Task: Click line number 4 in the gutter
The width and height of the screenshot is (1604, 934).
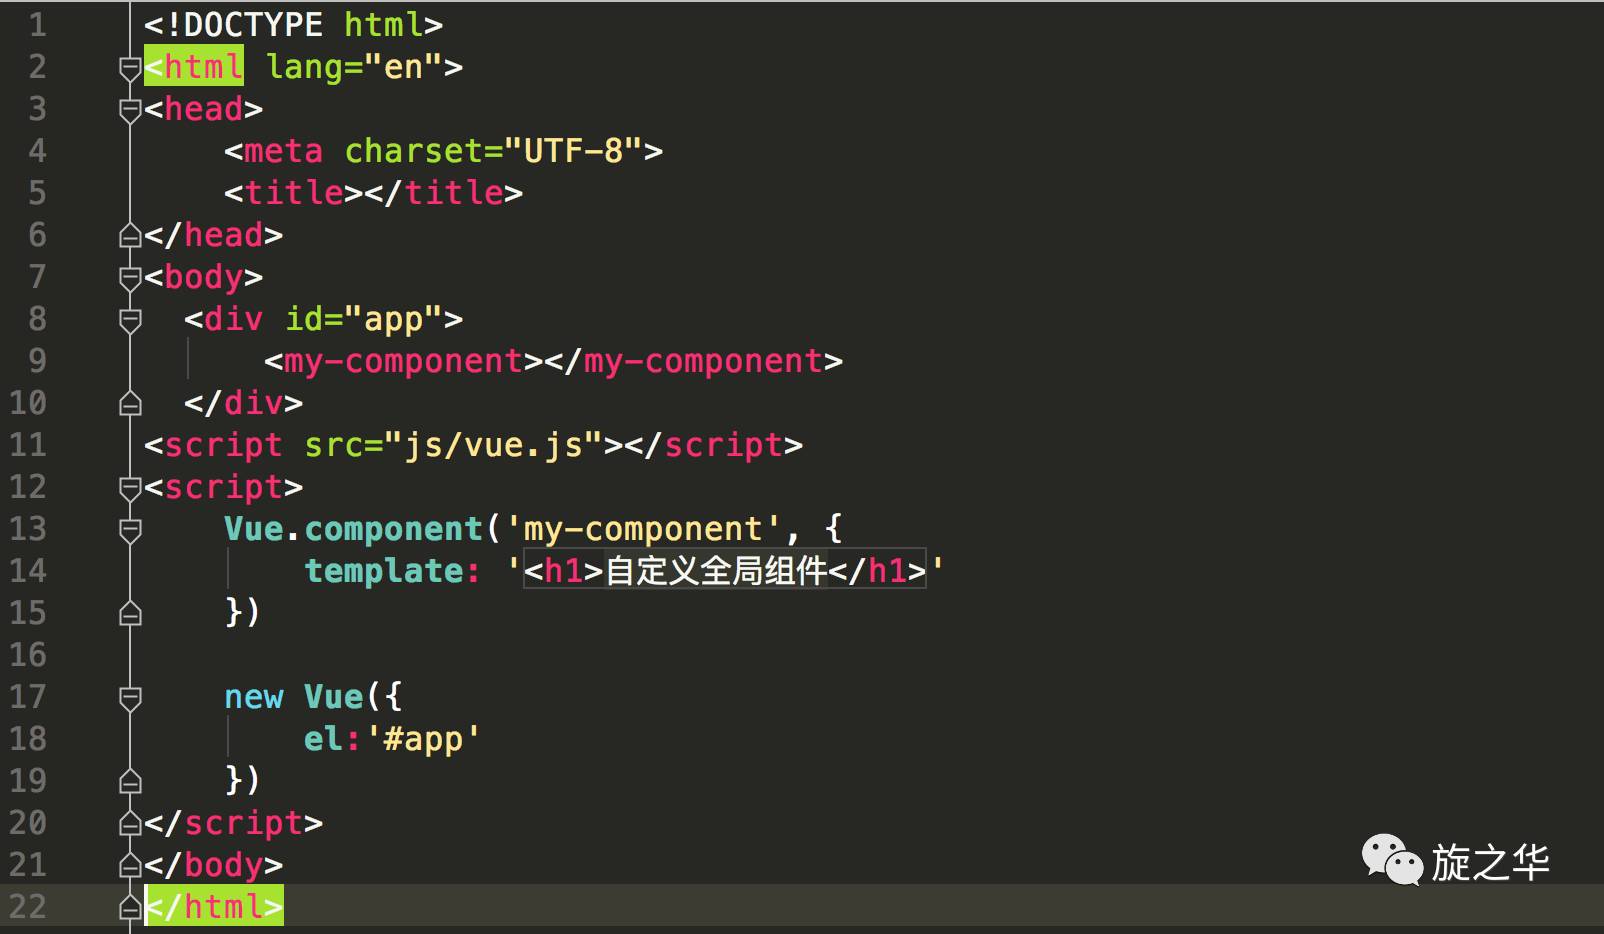Action: point(37,151)
